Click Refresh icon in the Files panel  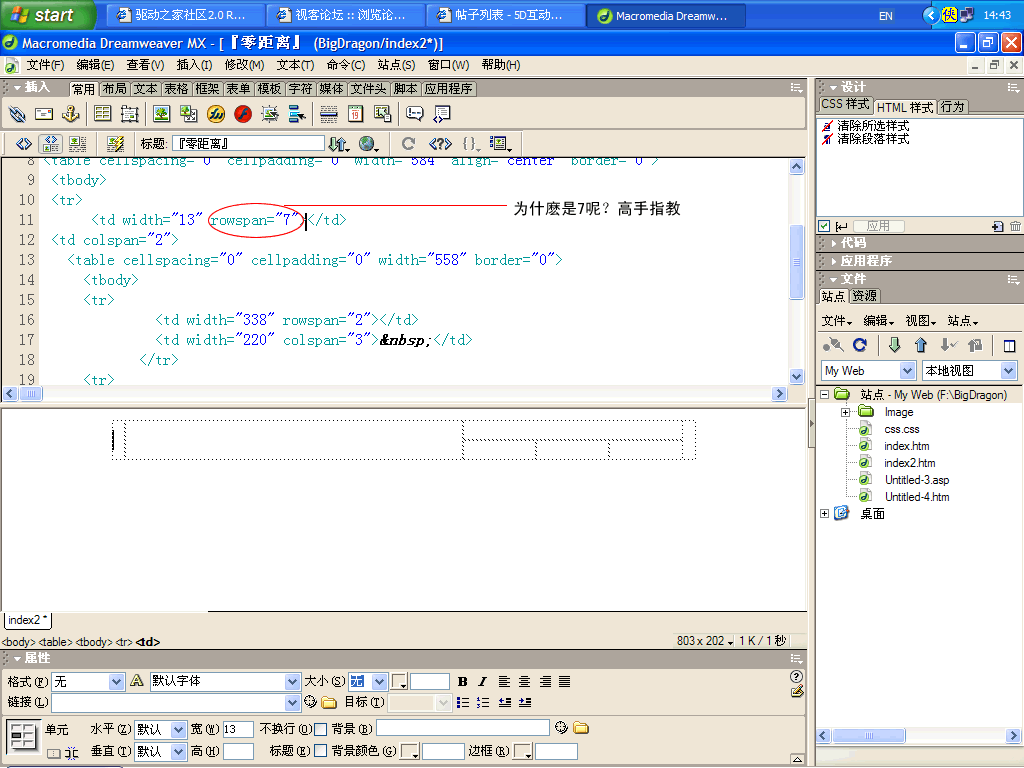(859, 345)
